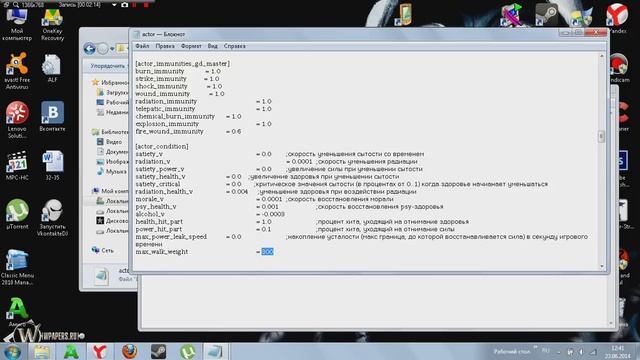Open the Правка menu in Notepad
Viewport: 640px width, 360px height.
point(165,46)
